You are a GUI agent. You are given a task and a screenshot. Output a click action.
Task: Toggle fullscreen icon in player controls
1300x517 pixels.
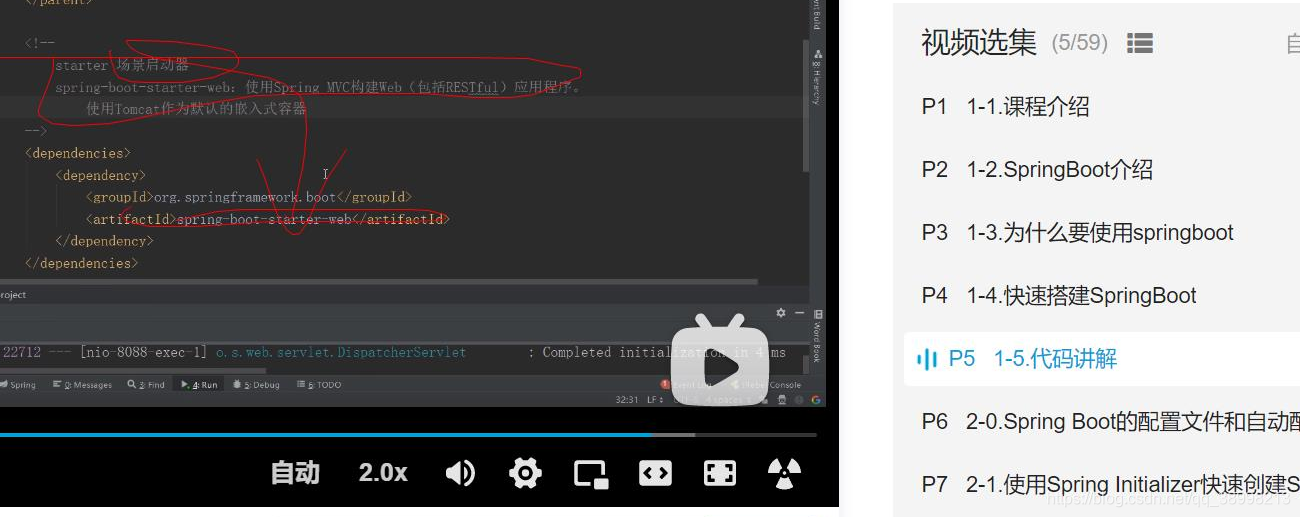pos(720,473)
